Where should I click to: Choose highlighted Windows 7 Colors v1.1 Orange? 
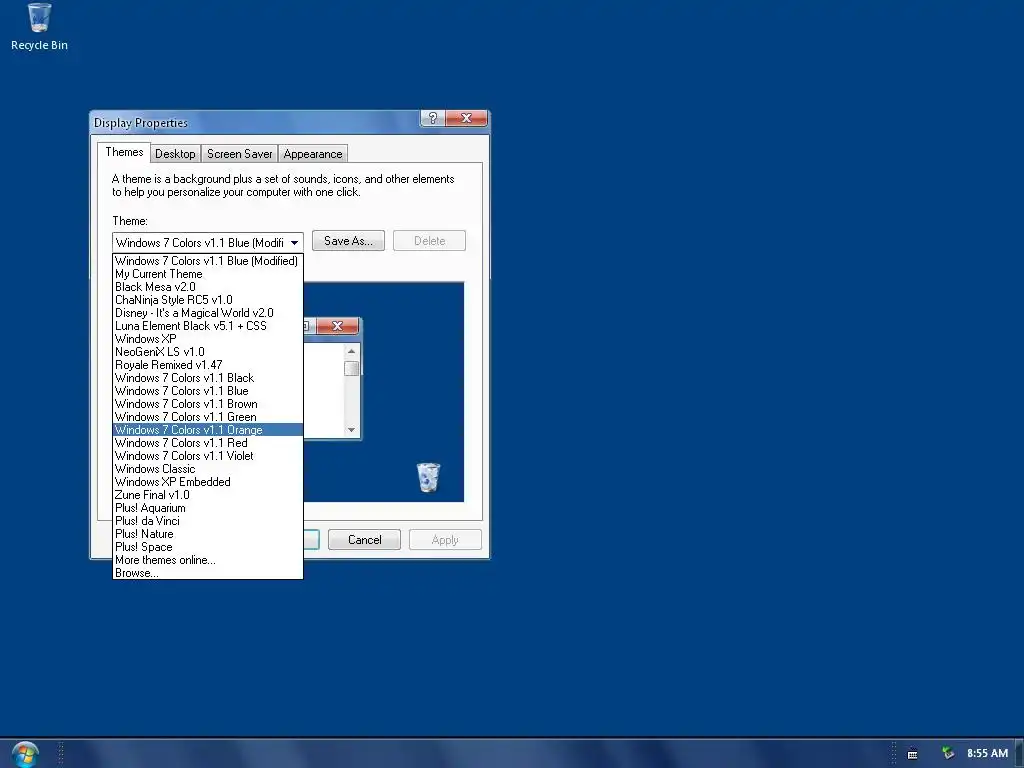pyautogui.click(x=208, y=430)
